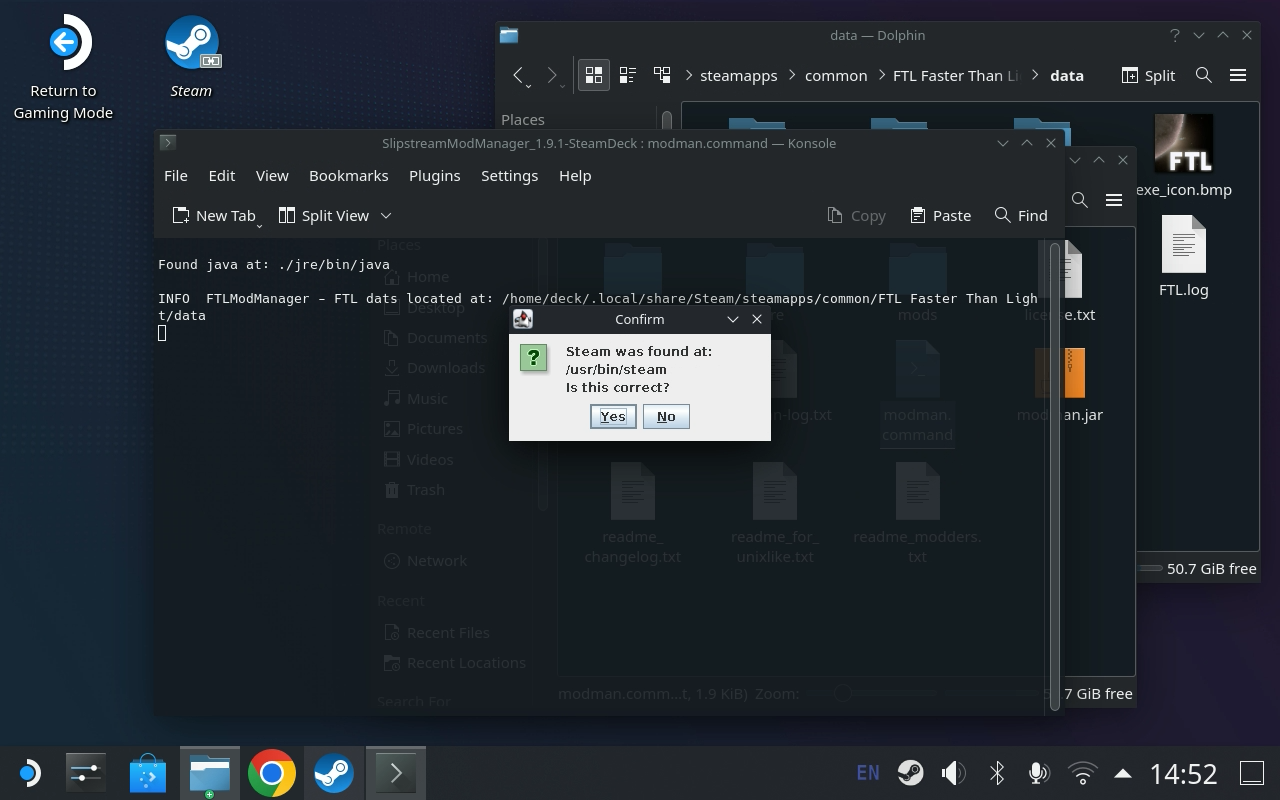The height and width of the screenshot is (800, 1280).
Task: Click common breadcrumb in Dolphin
Action: (x=836, y=75)
